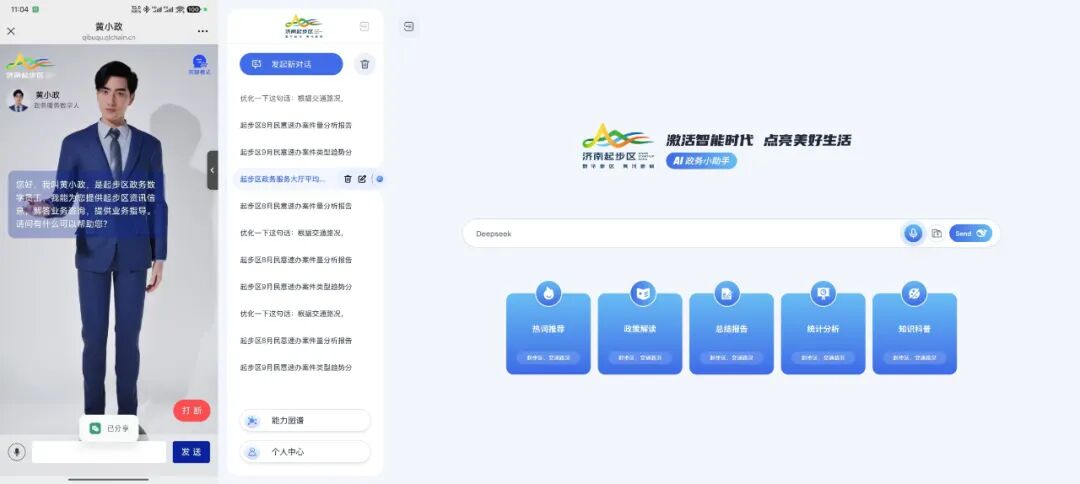Click the trash icon next to 发起新对话

(365, 64)
